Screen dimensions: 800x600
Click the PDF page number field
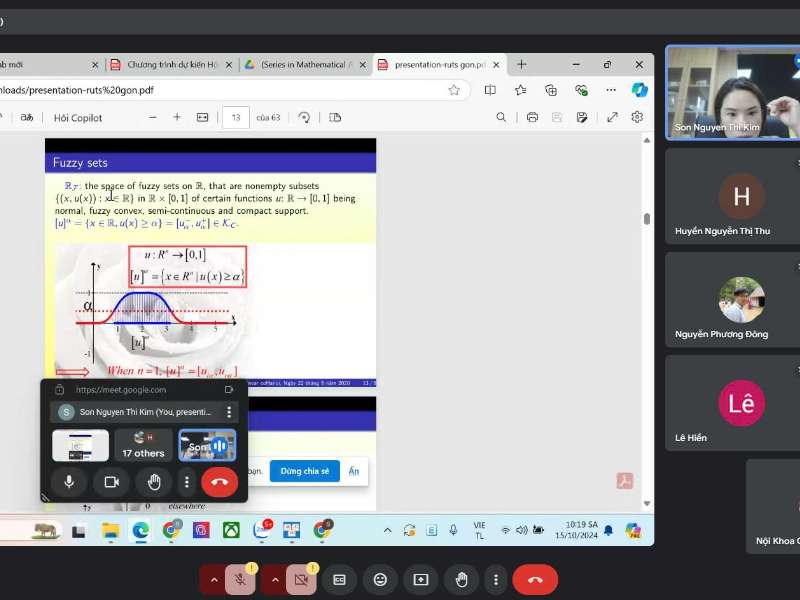235,117
